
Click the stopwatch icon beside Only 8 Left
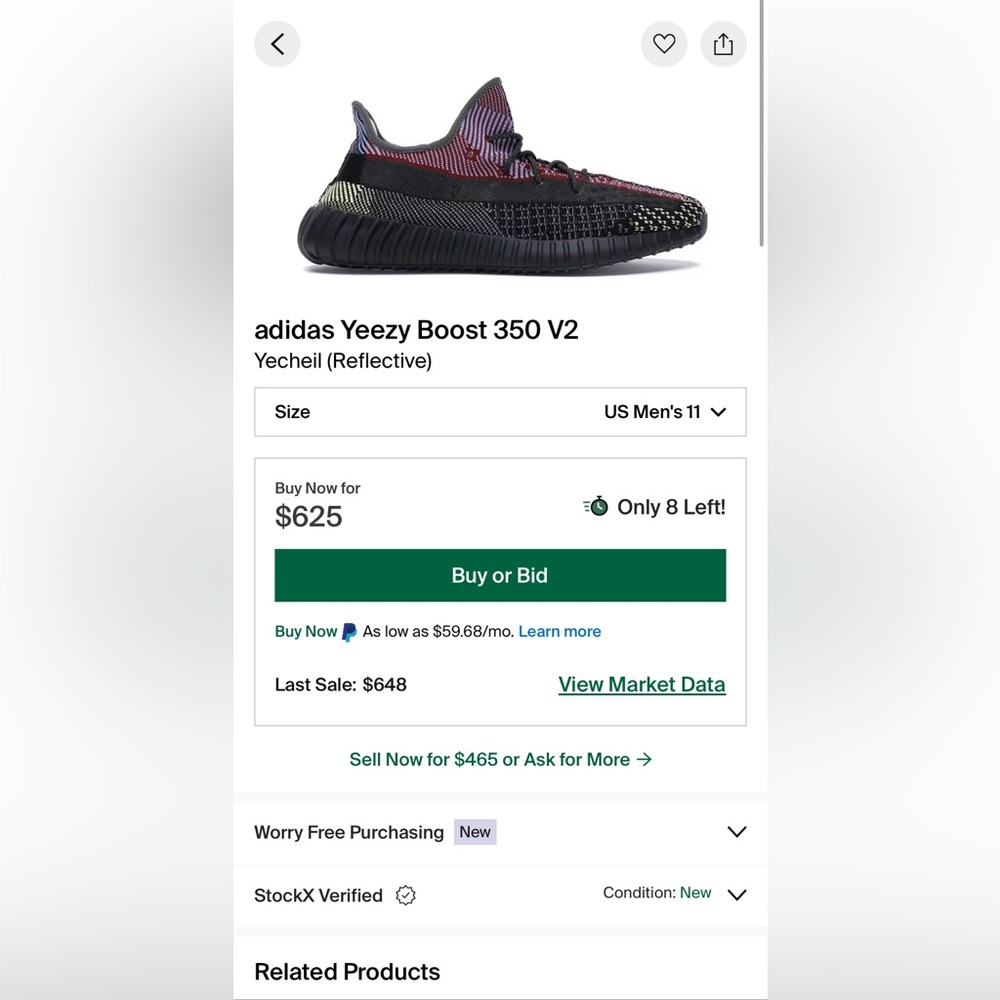point(595,507)
